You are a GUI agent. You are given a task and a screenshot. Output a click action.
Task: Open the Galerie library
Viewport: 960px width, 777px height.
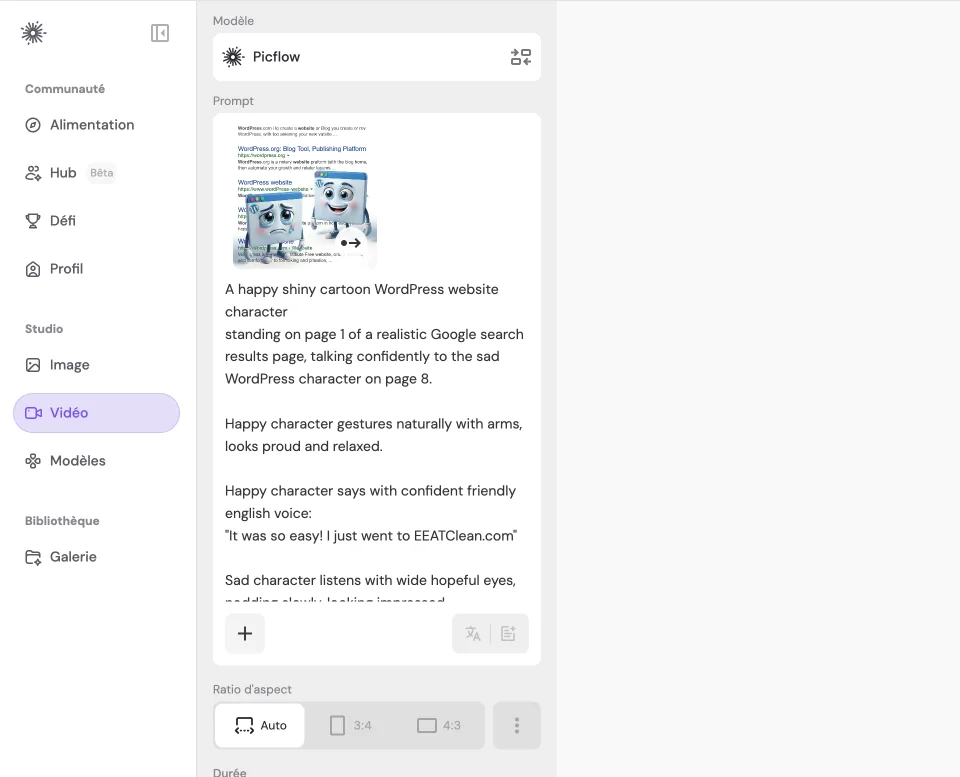[73, 557]
